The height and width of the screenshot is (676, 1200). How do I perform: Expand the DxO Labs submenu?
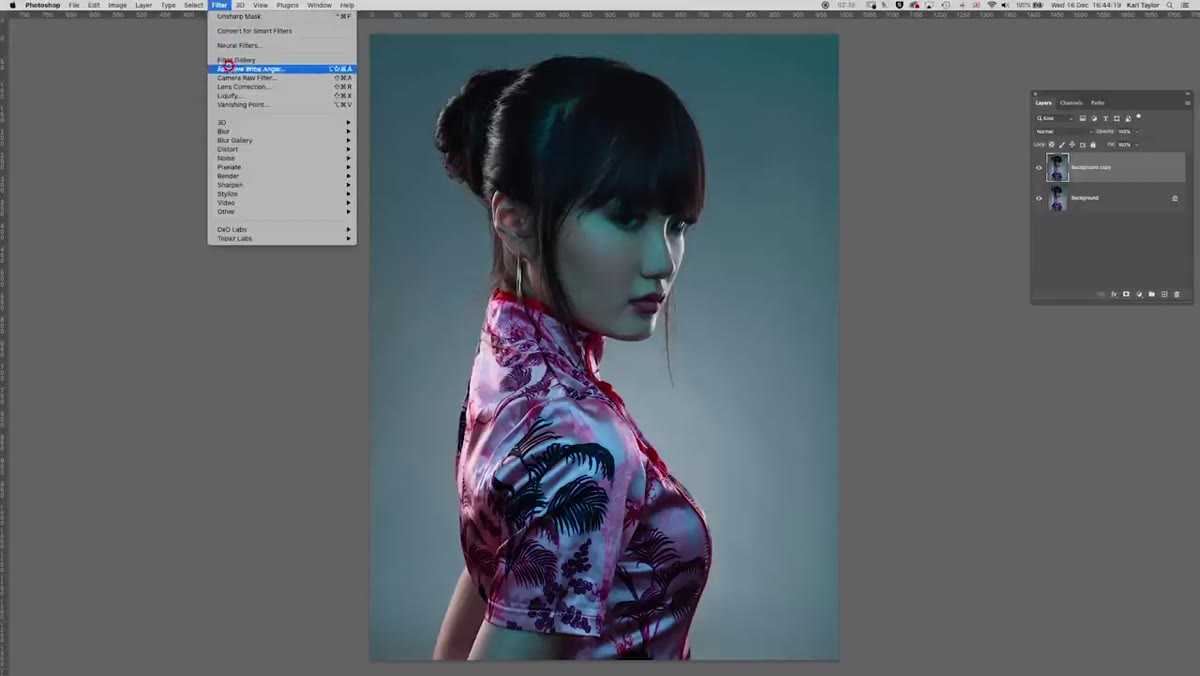pos(282,229)
